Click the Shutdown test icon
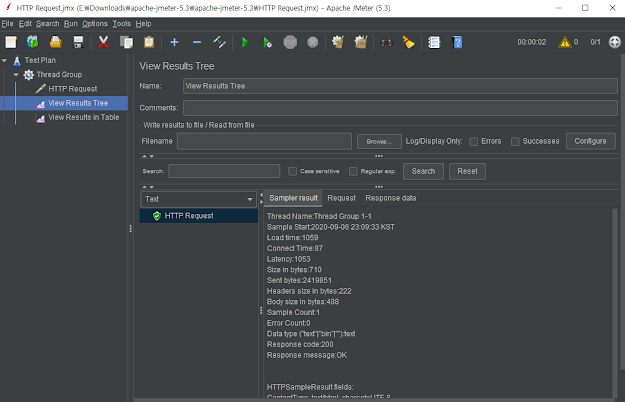This screenshot has height=402, width=625. 313,42
